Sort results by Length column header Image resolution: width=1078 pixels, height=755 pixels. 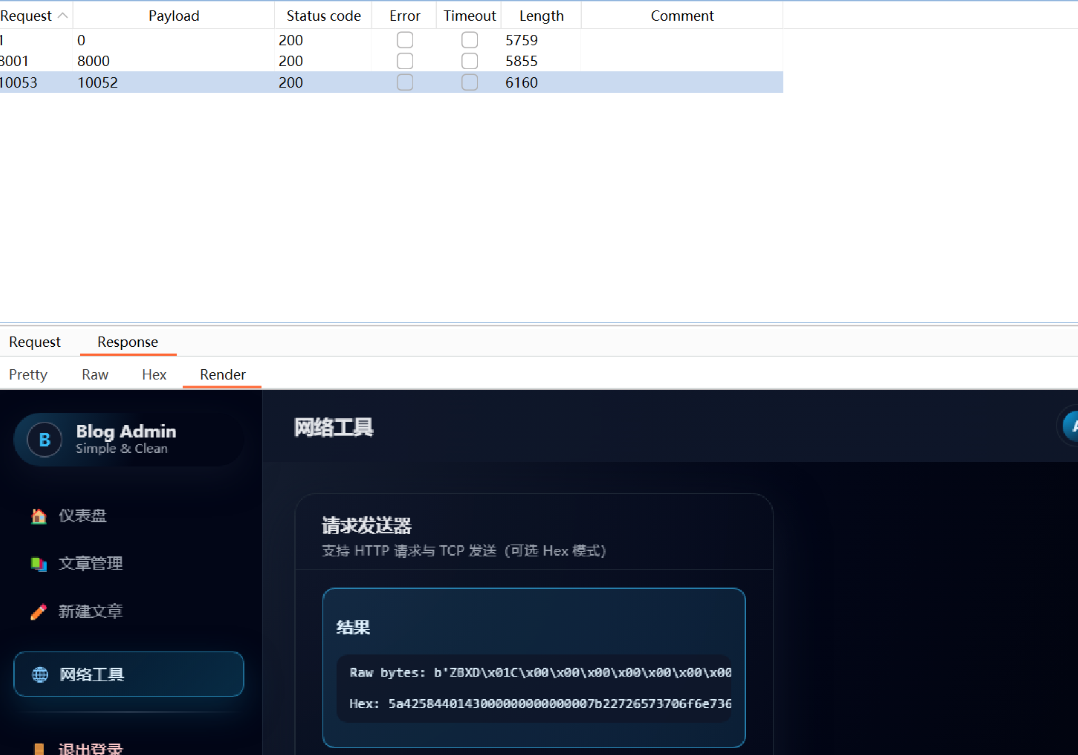click(x=541, y=16)
